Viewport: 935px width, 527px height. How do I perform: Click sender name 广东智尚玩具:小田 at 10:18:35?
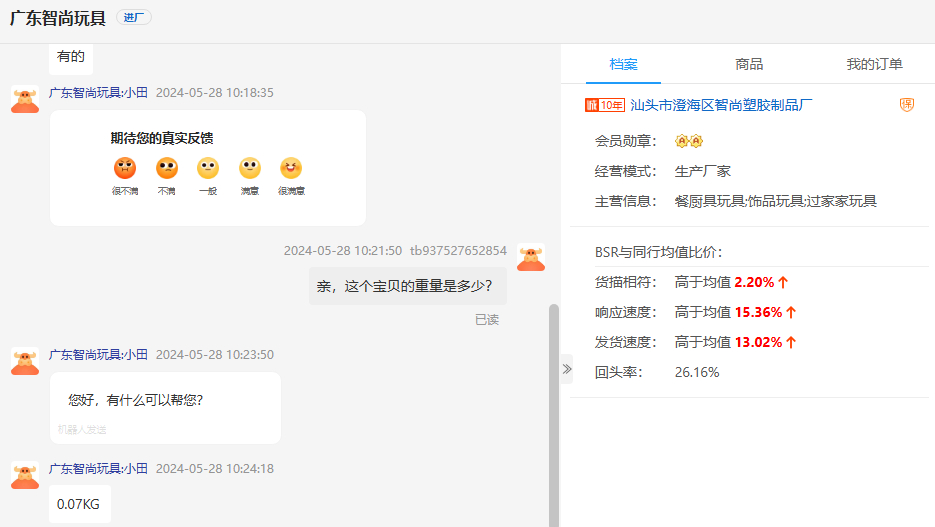pos(98,92)
